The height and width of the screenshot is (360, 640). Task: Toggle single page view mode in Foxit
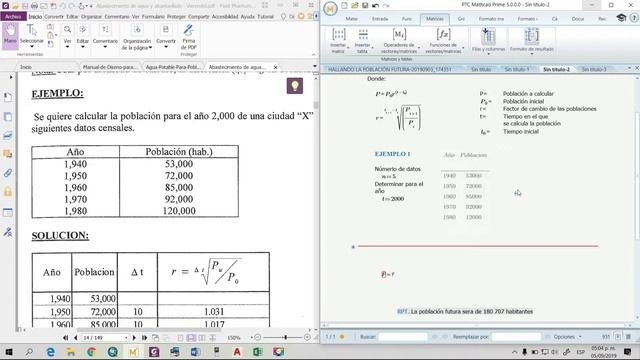[180, 338]
